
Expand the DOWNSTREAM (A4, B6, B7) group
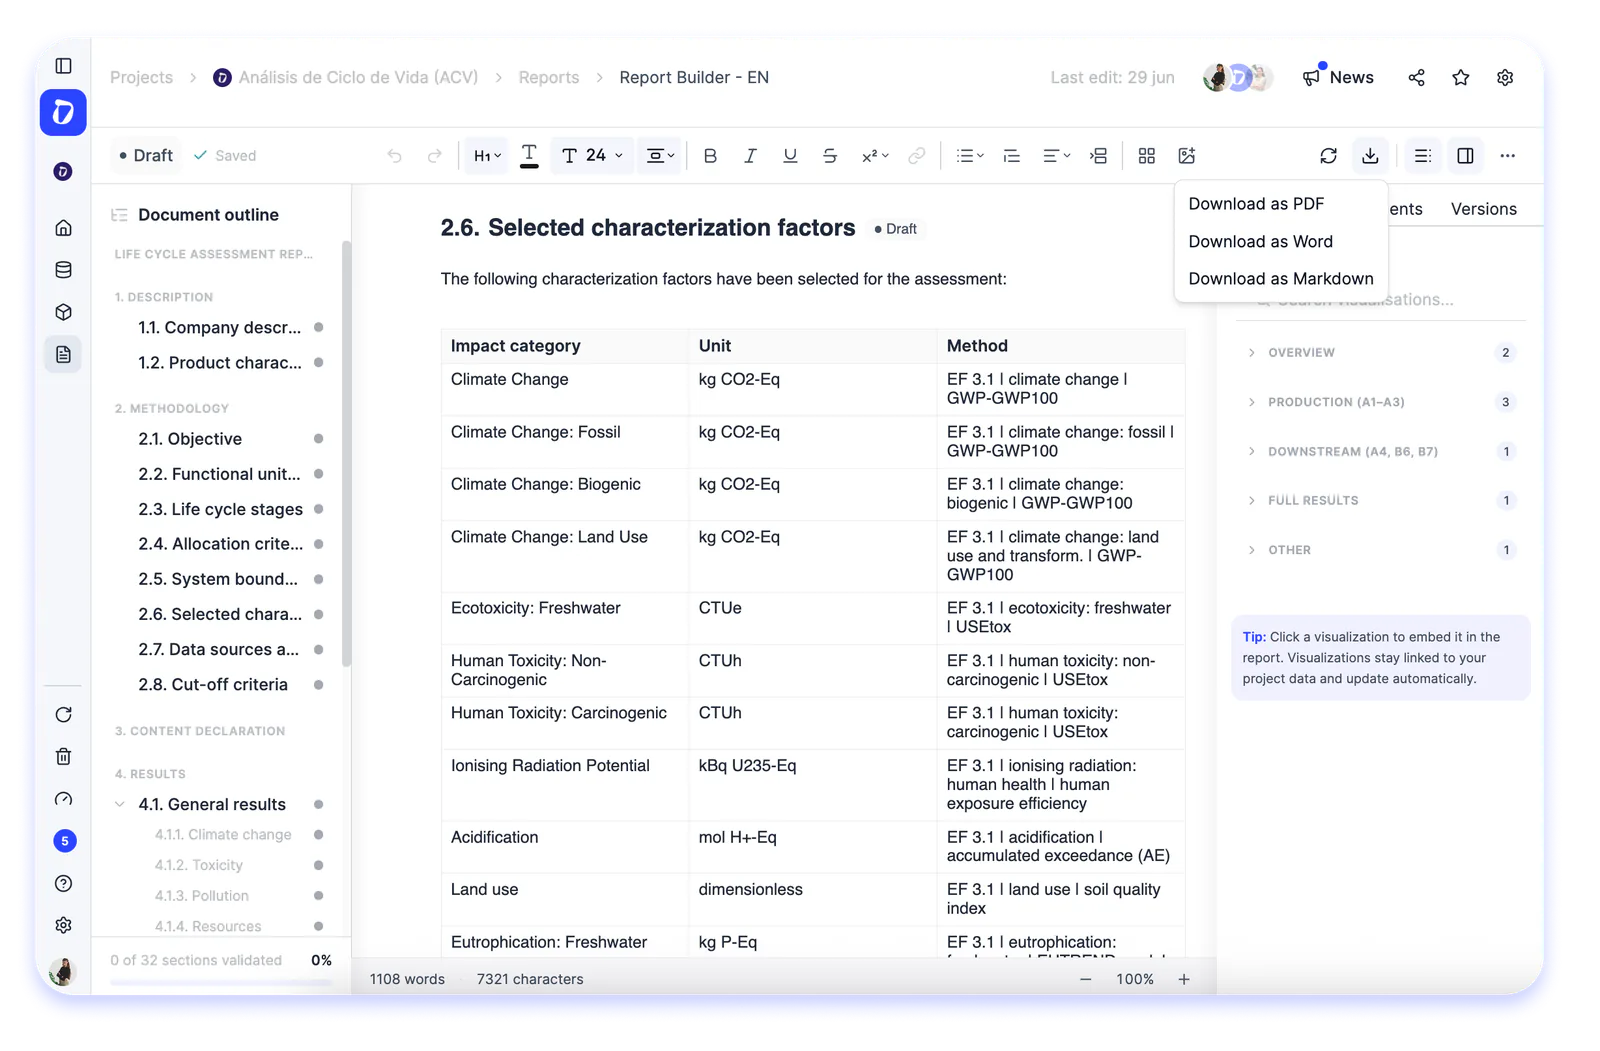pyautogui.click(x=1381, y=452)
